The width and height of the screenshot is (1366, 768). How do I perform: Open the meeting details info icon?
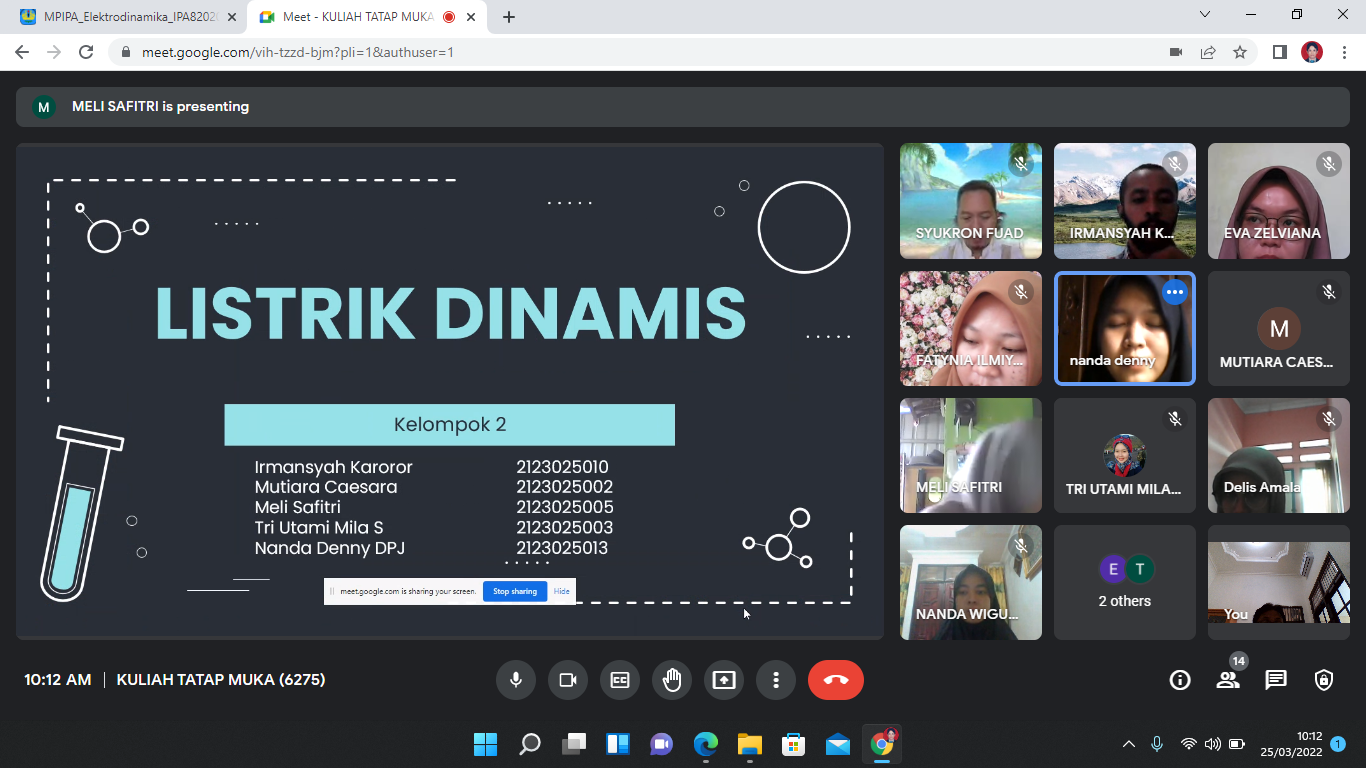[x=1180, y=680]
